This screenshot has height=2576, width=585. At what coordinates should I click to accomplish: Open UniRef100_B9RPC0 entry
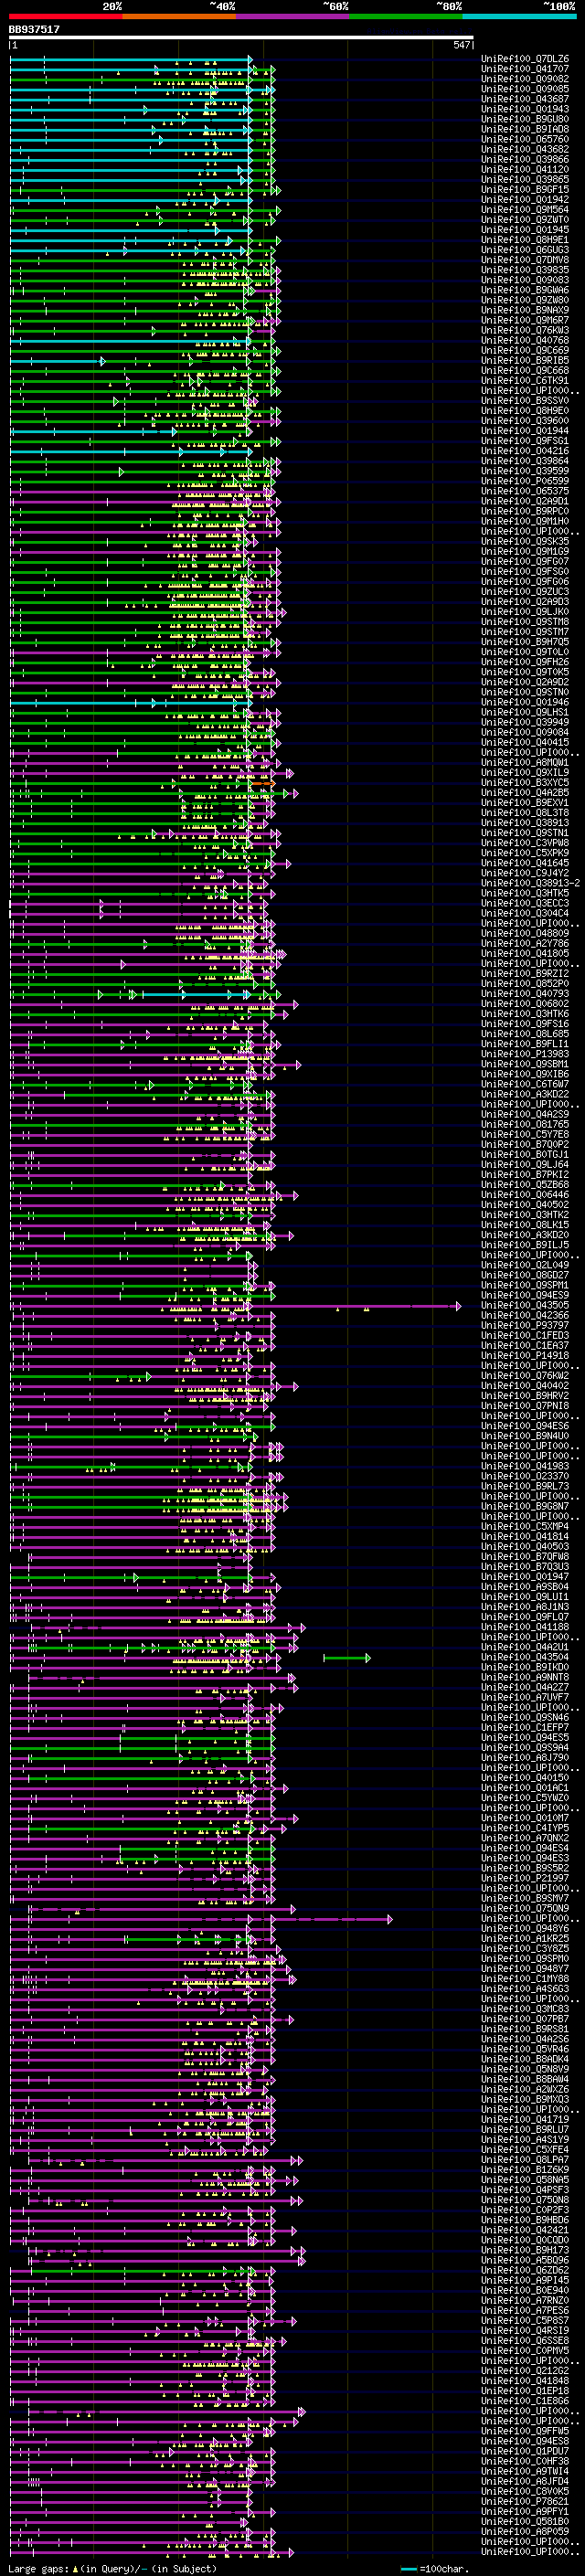[x=525, y=511]
